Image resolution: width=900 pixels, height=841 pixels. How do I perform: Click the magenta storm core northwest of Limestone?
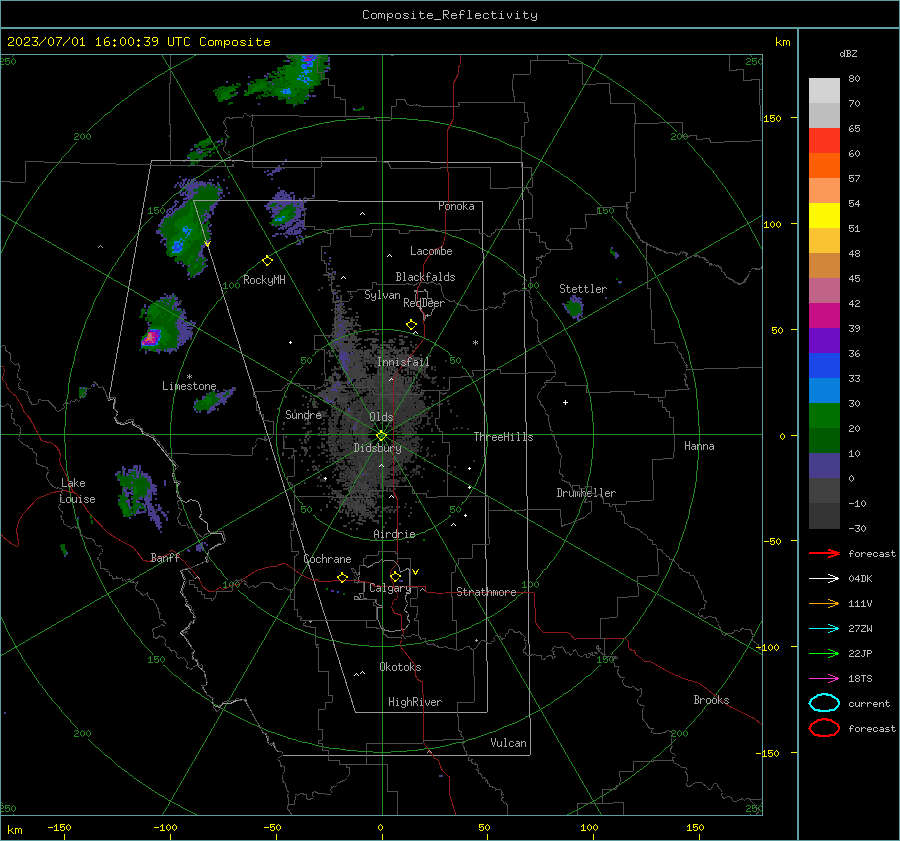click(x=151, y=337)
